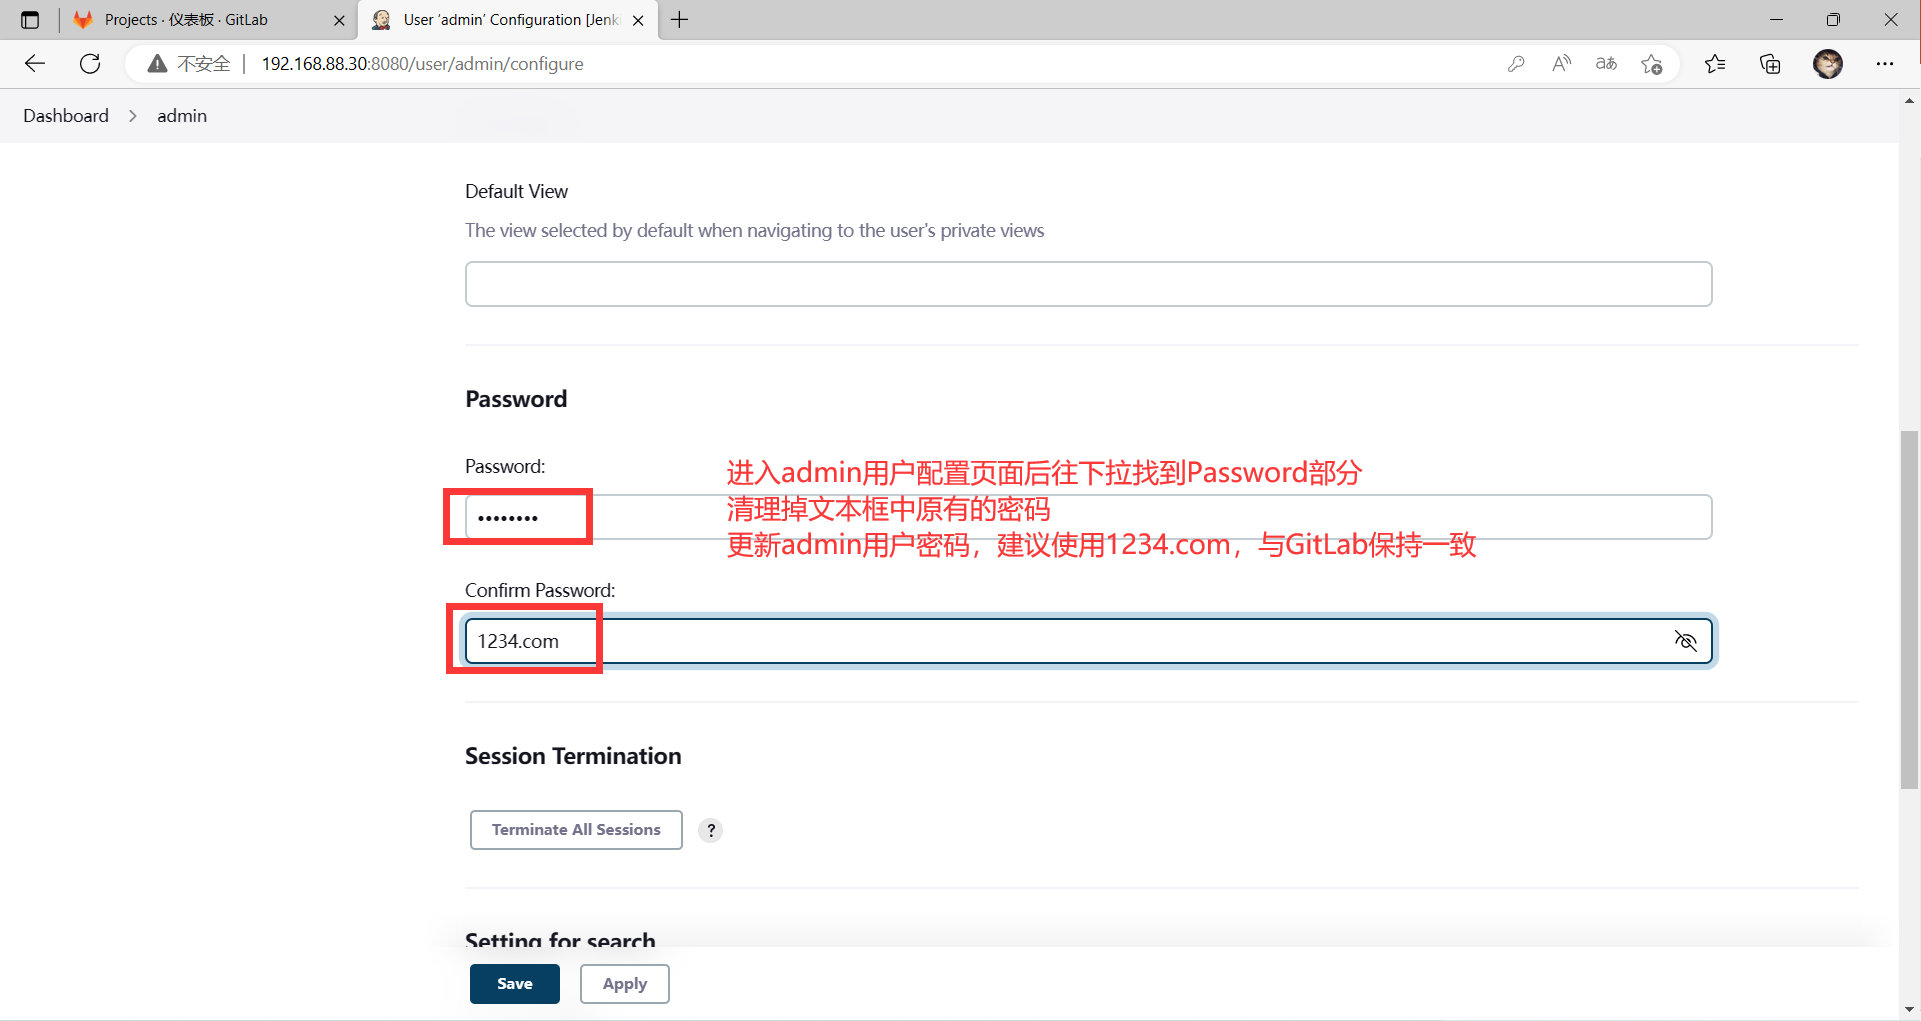Terminate All Sessions for admin
The width and height of the screenshot is (1921, 1021).
click(x=576, y=830)
